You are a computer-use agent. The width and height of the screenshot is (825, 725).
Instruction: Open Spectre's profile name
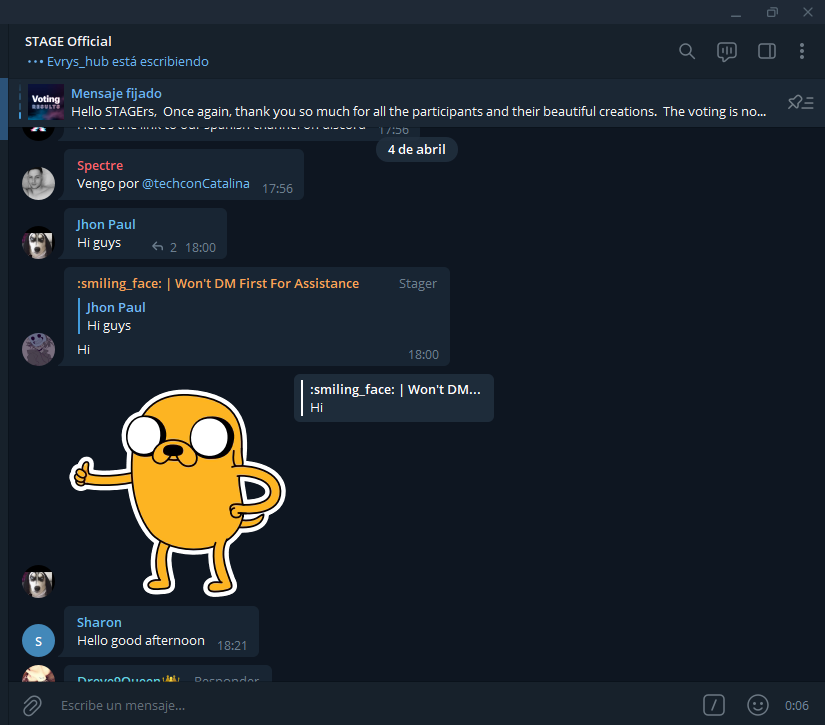(100, 165)
